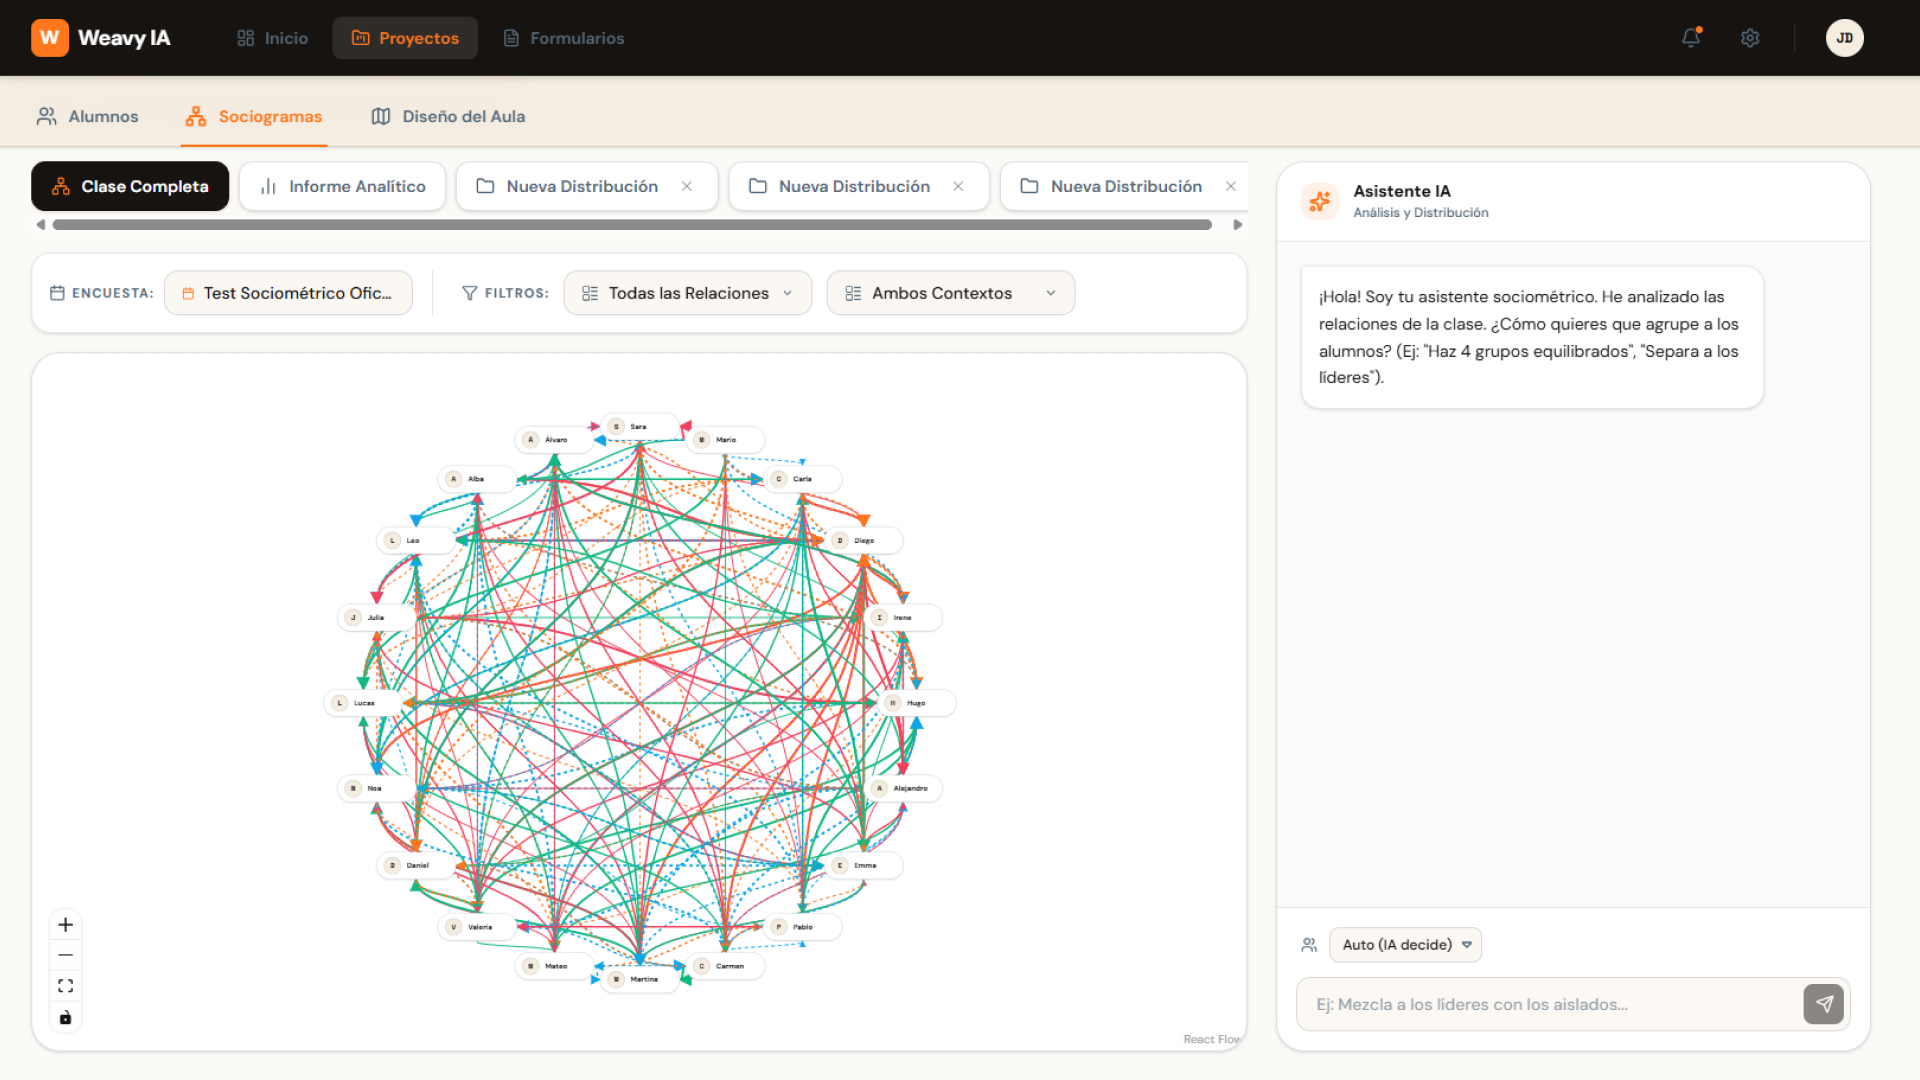Select the Martina node in graph

(x=641, y=979)
